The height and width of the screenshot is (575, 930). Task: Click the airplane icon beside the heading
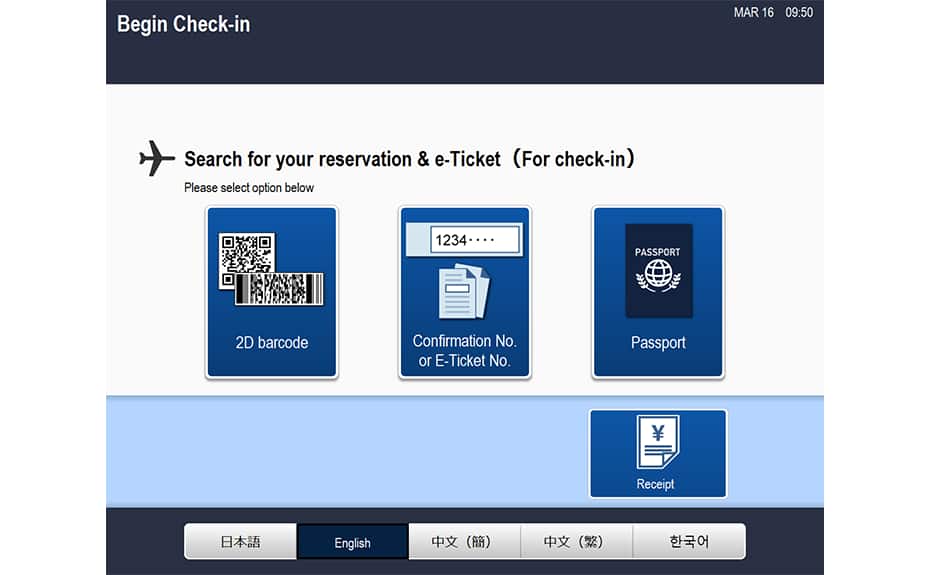[x=156, y=158]
